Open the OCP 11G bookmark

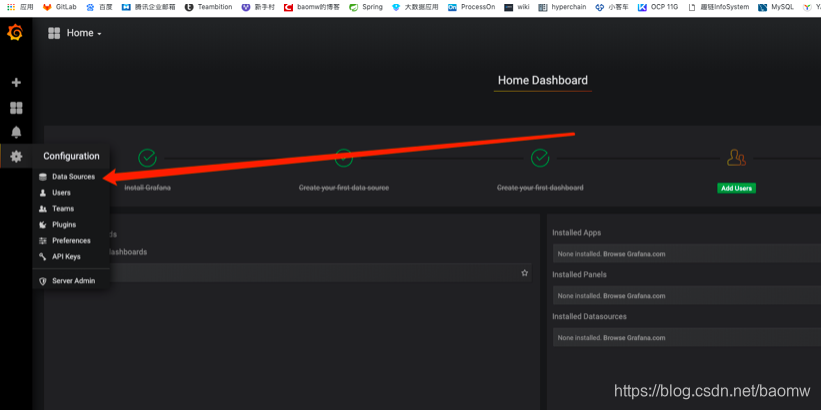pyautogui.click(x=658, y=7)
